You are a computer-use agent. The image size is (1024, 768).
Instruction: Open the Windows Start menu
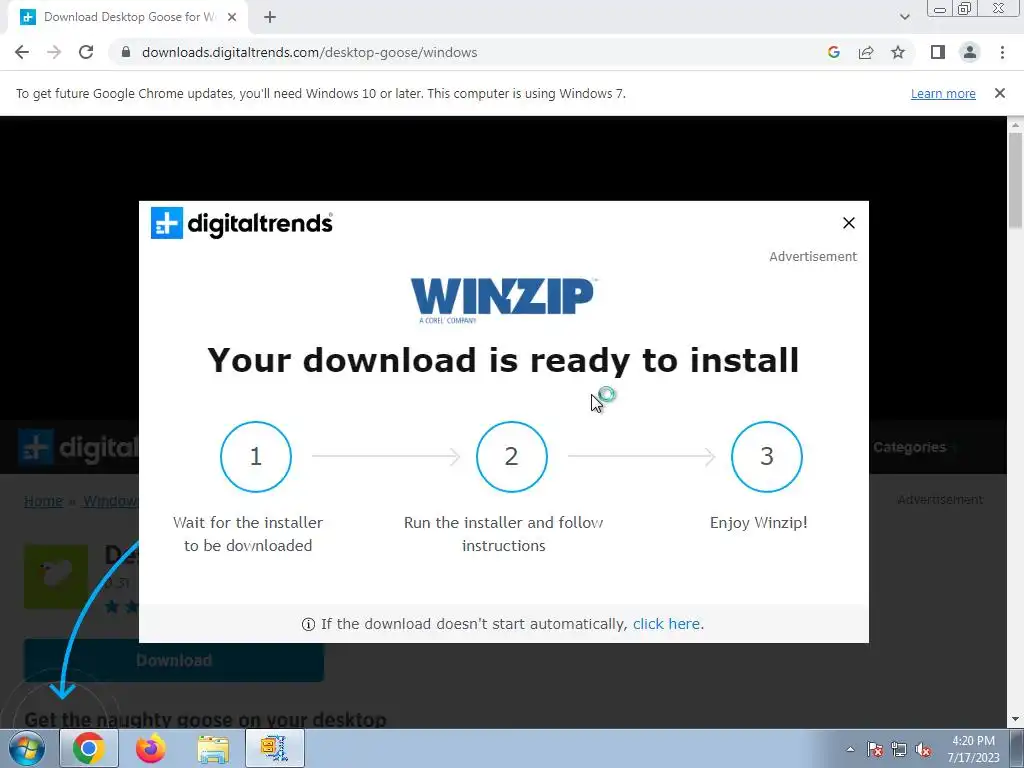[x=26, y=748]
